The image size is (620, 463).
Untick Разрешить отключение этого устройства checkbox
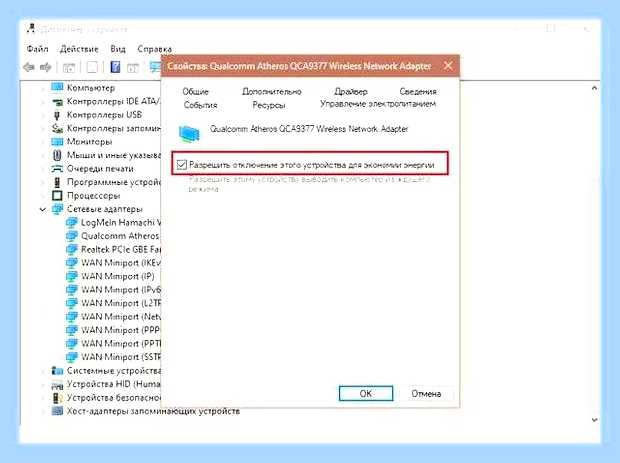(x=181, y=164)
